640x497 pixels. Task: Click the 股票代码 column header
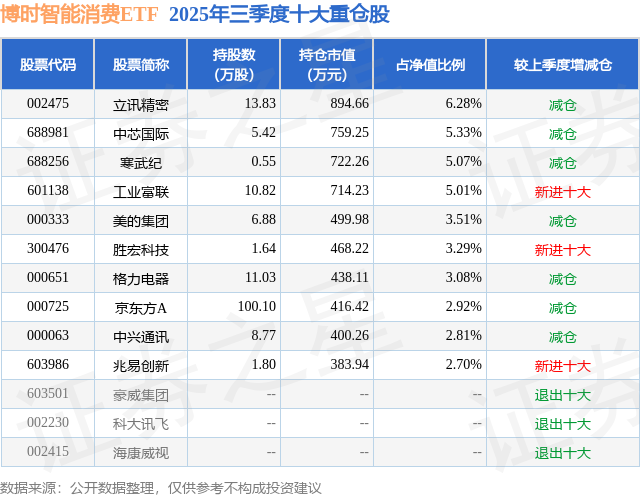(48, 64)
